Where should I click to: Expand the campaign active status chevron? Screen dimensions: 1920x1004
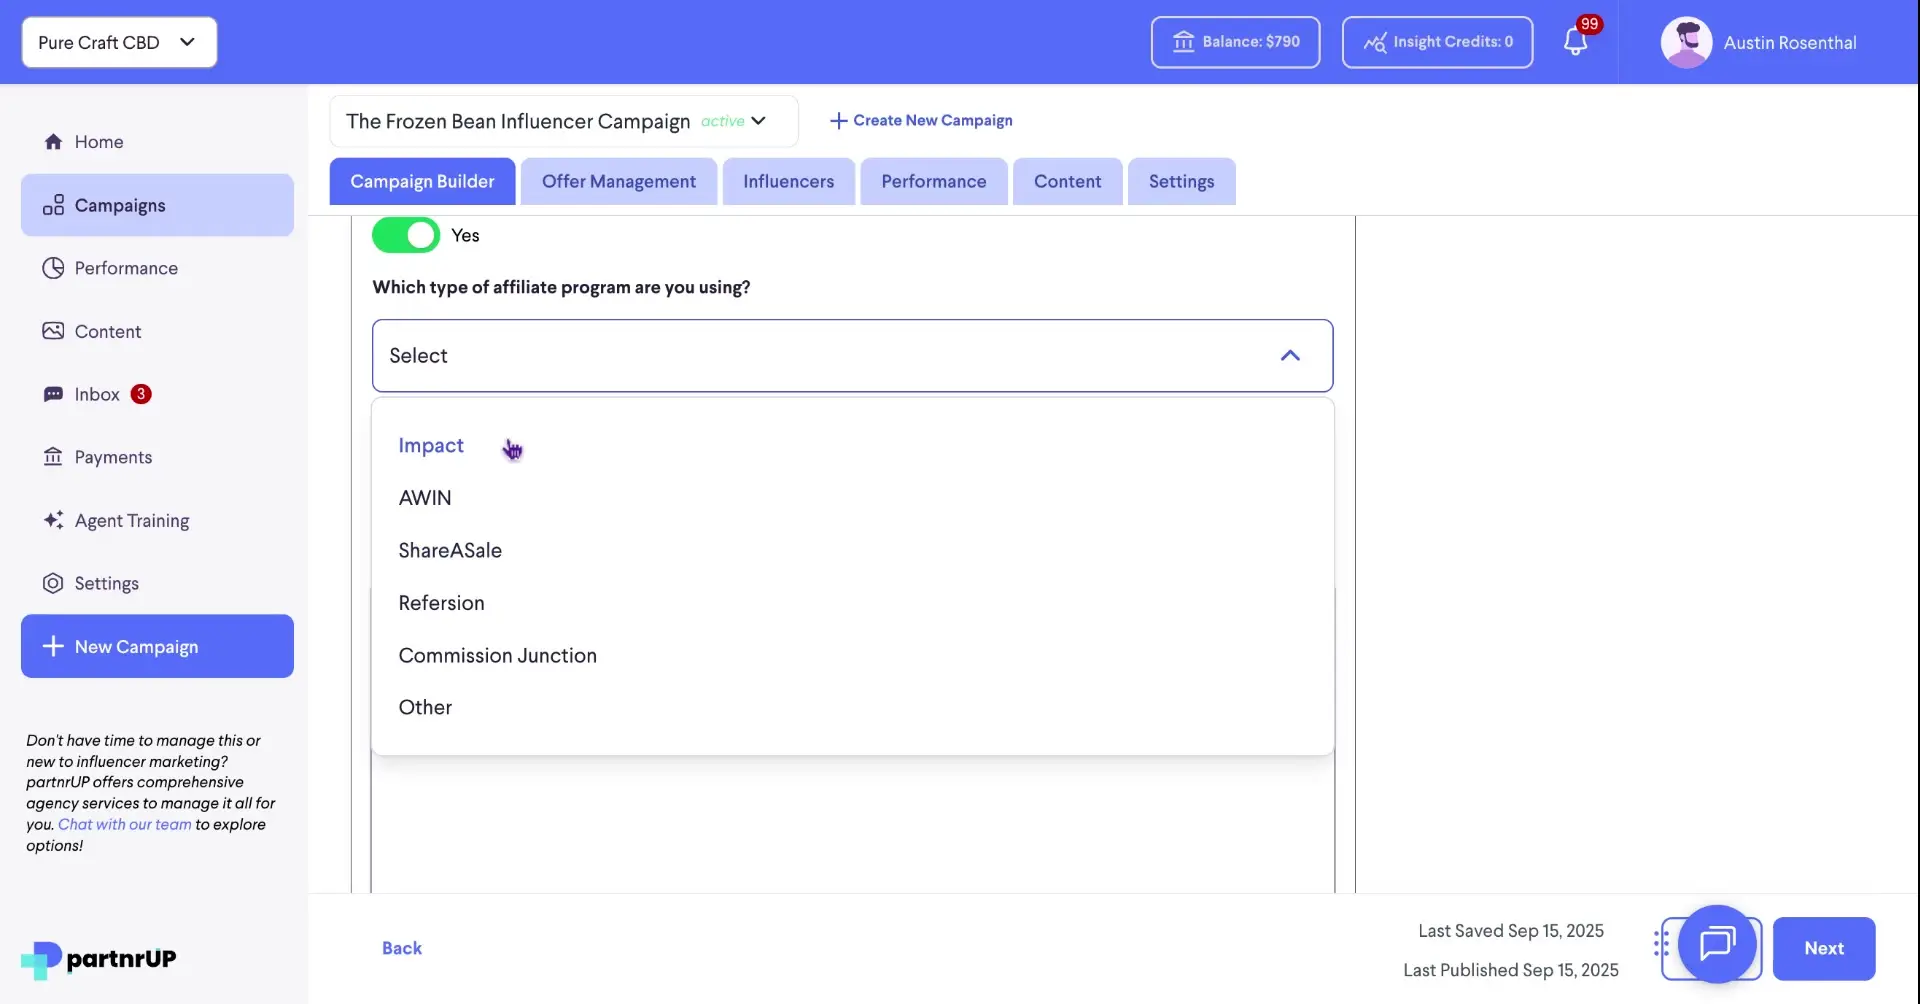pyautogui.click(x=758, y=121)
